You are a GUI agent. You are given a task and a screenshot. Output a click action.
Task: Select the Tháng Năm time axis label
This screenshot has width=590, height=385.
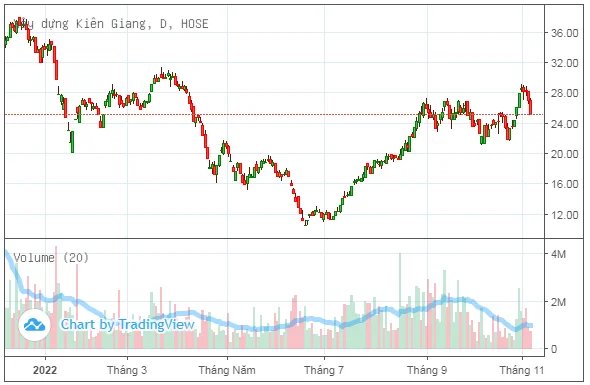[x=227, y=370]
